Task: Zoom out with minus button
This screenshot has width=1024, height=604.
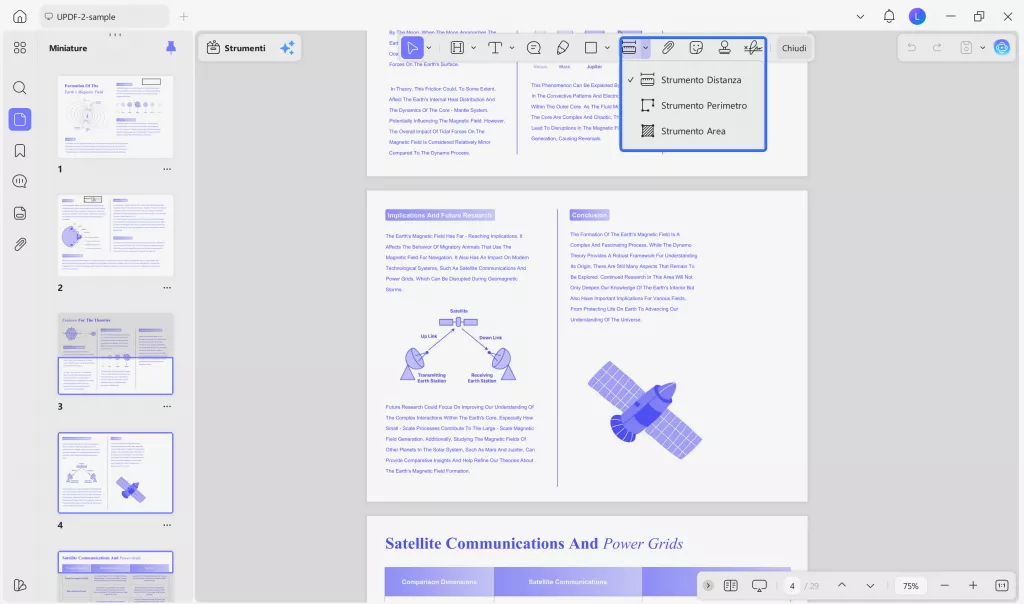Action: (x=944, y=586)
